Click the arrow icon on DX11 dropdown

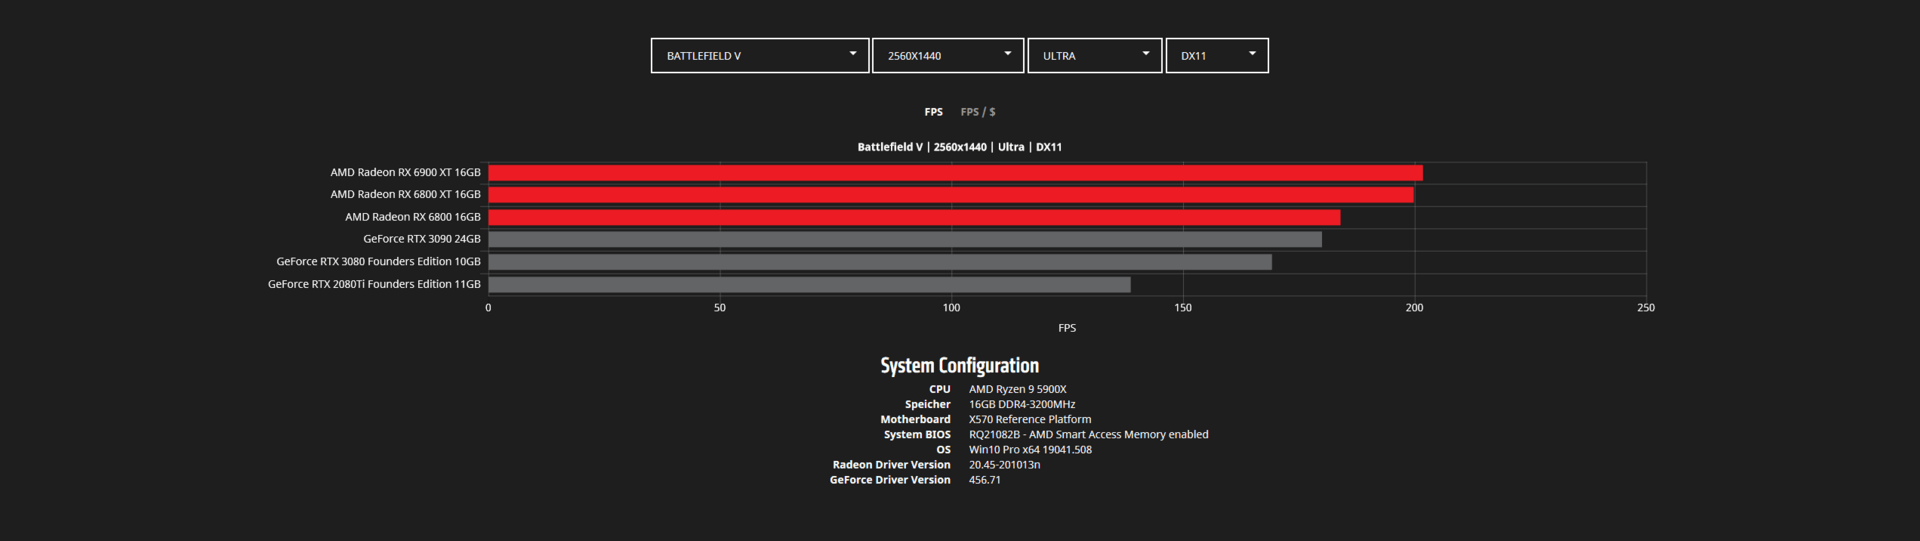click(1252, 54)
